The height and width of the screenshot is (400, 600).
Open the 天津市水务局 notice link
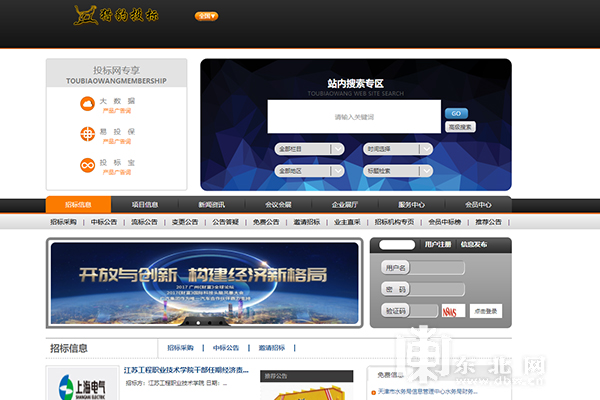coord(427,391)
